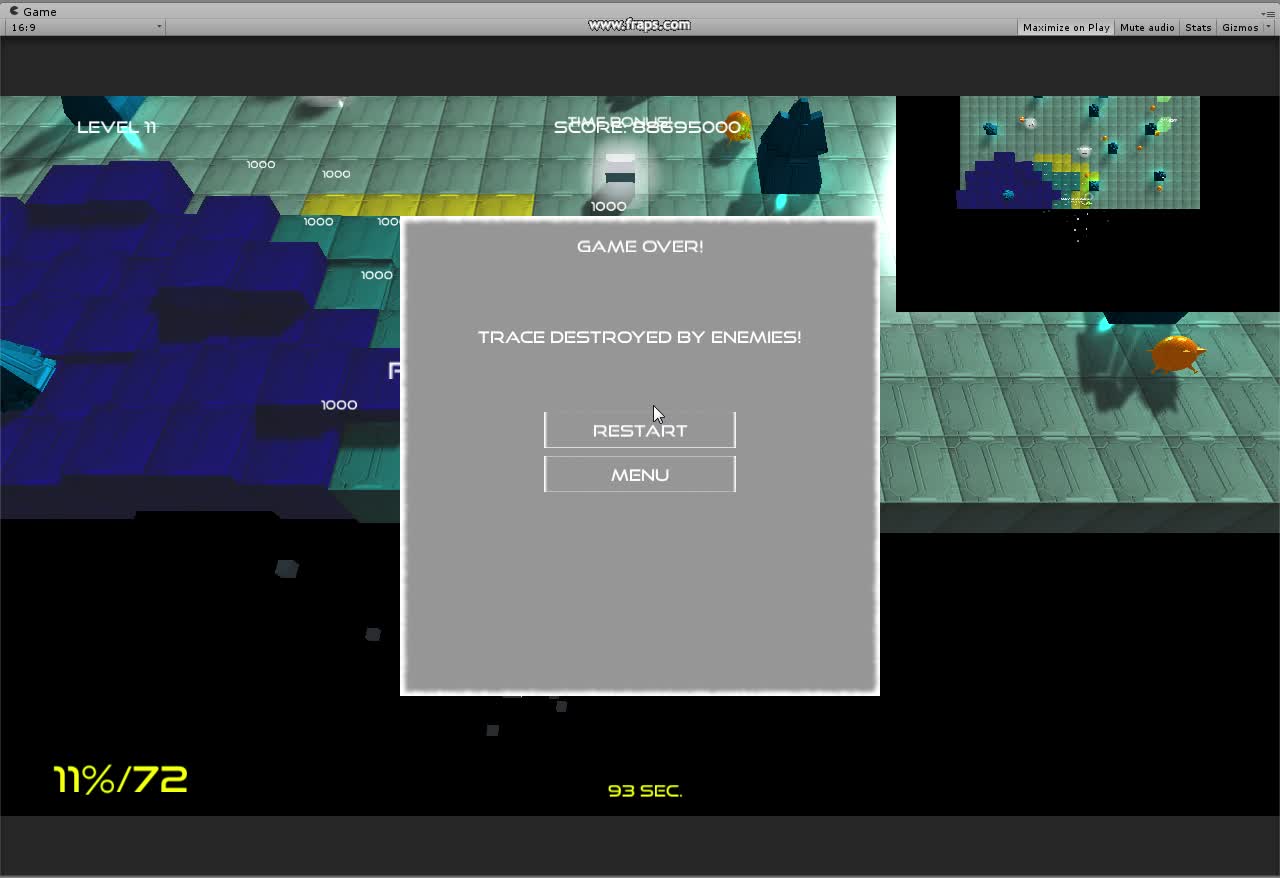Click the GAME OVER! heading
Viewport: 1280px width, 878px height.
click(x=640, y=246)
